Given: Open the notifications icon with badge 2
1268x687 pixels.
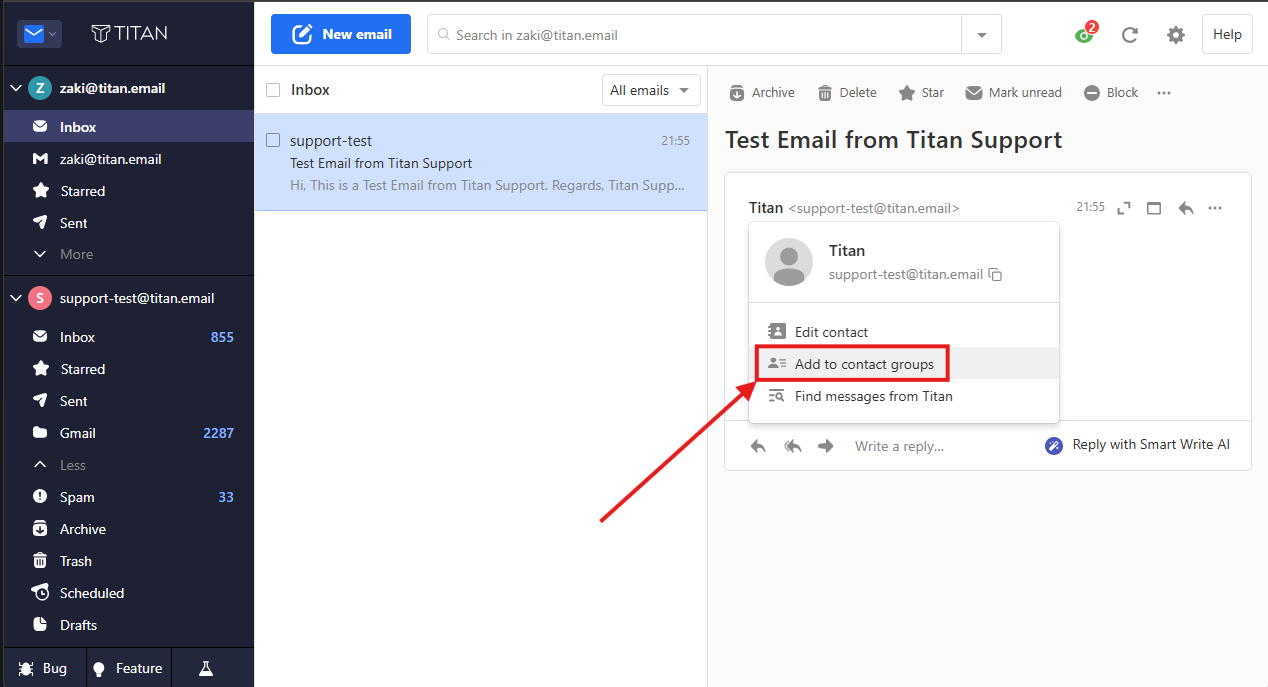Looking at the screenshot, I should [x=1085, y=34].
